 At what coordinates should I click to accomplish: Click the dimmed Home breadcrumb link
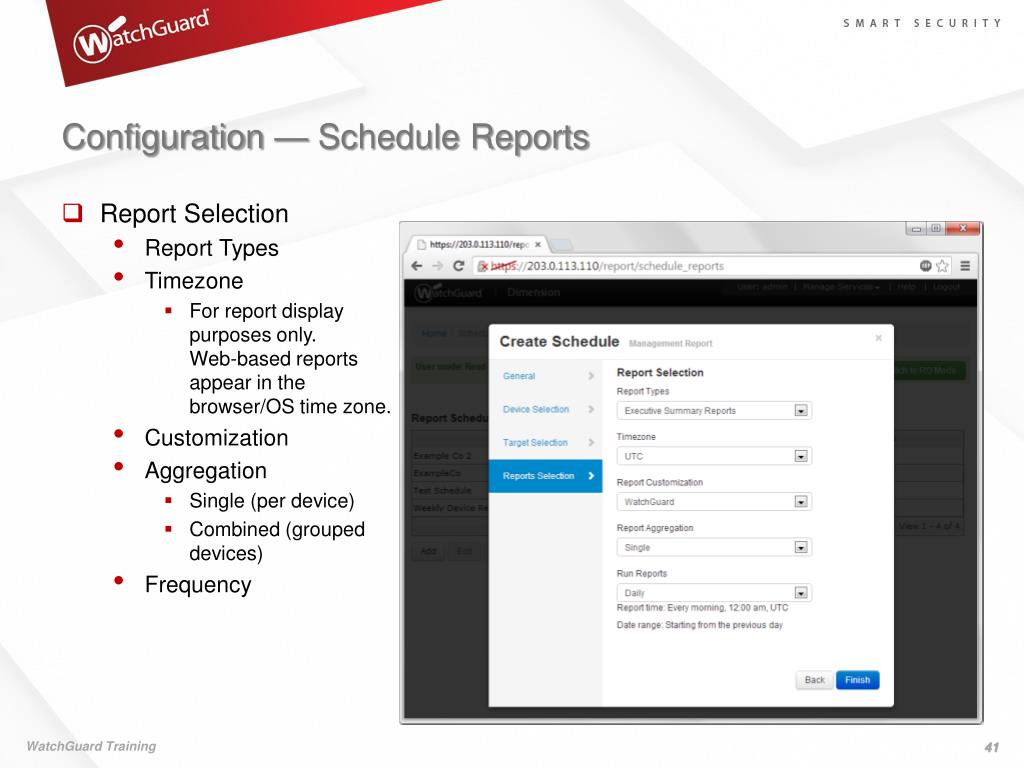(x=434, y=333)
